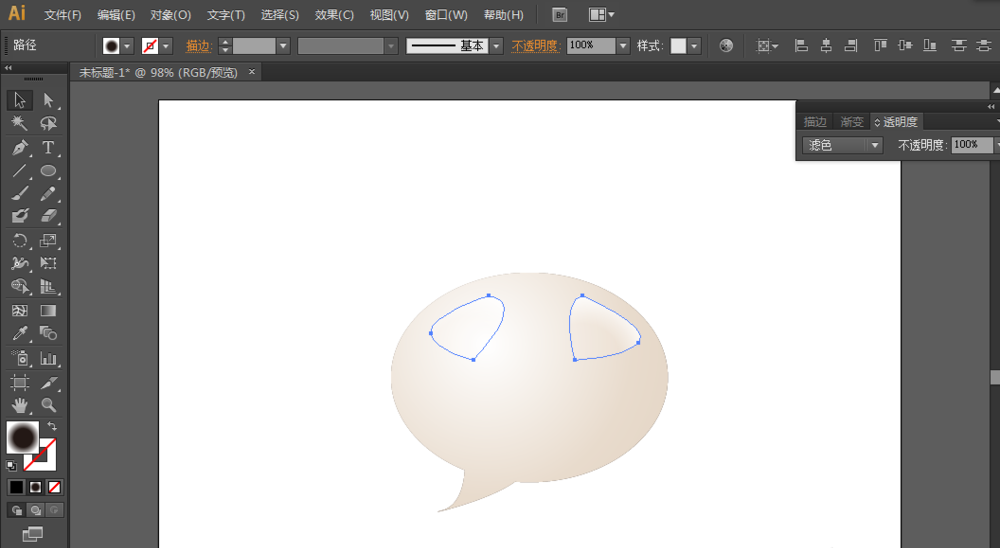The image size is (1000, 548).
Task: Select the Perspective Grid tool
Action: click(x=48, y=286)
